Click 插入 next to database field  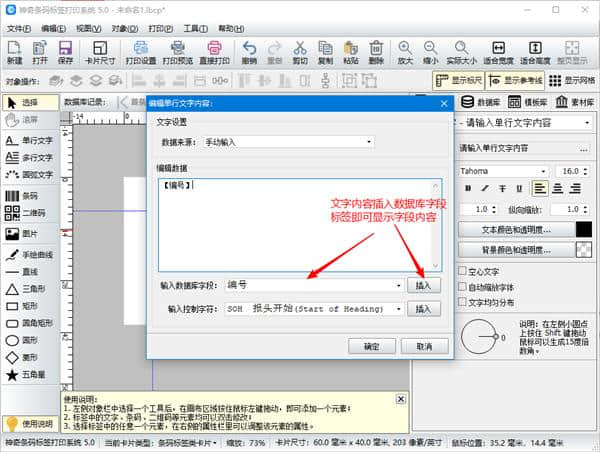[x=423, y=286]
